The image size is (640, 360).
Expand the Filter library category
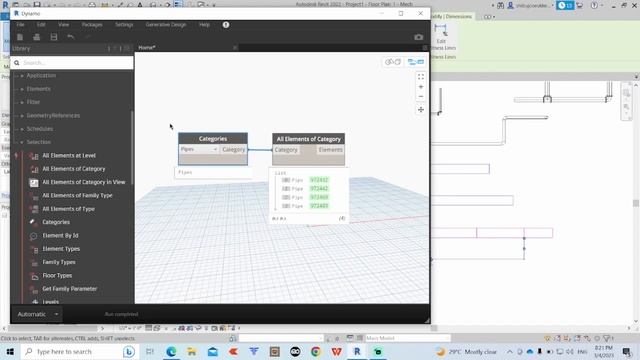click(33, 102)
